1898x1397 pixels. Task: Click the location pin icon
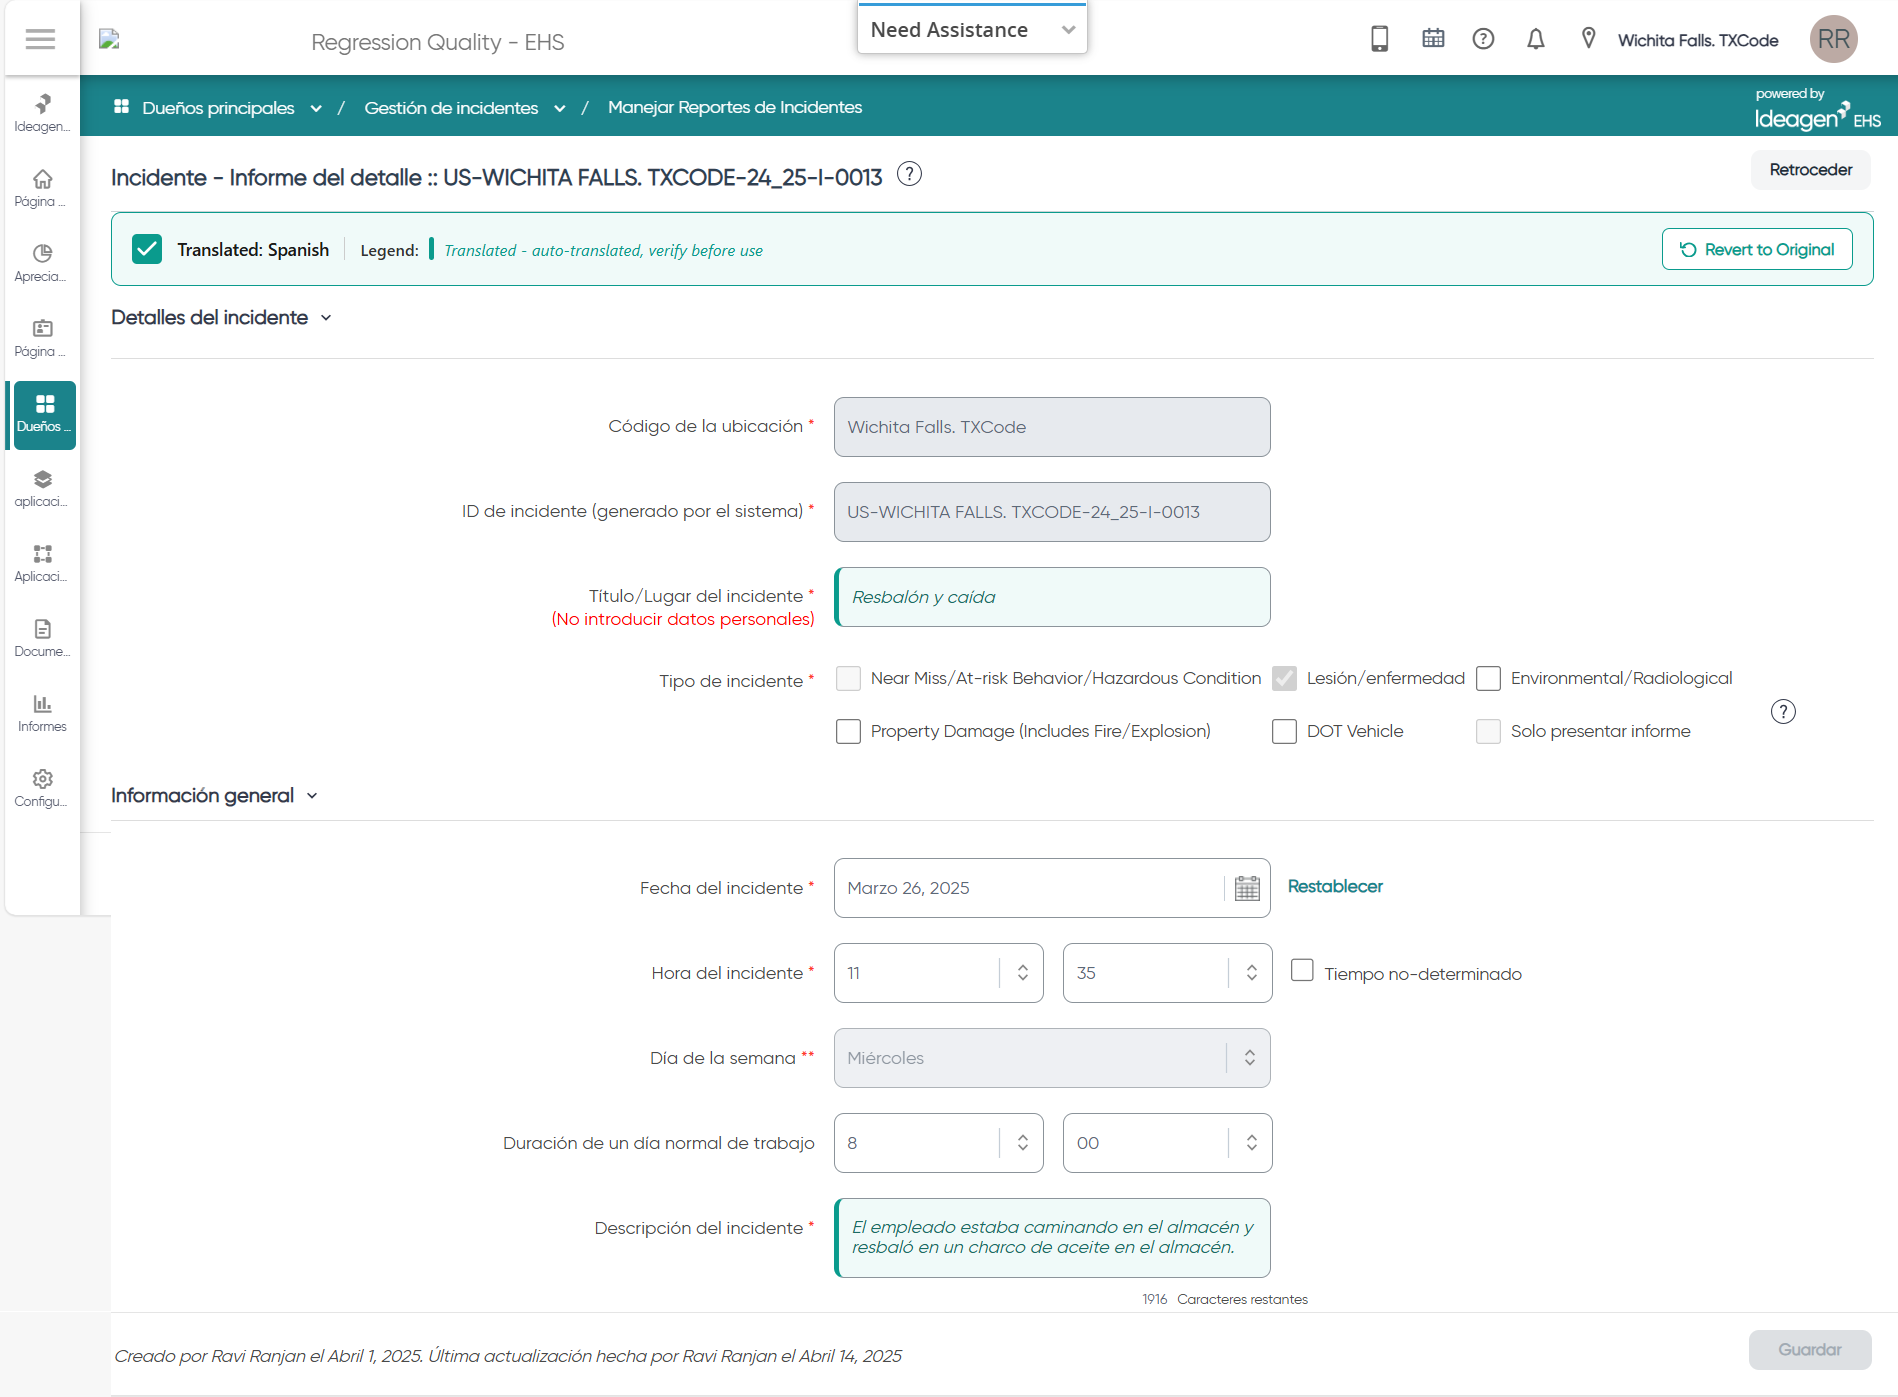[x=1588, y=39]
